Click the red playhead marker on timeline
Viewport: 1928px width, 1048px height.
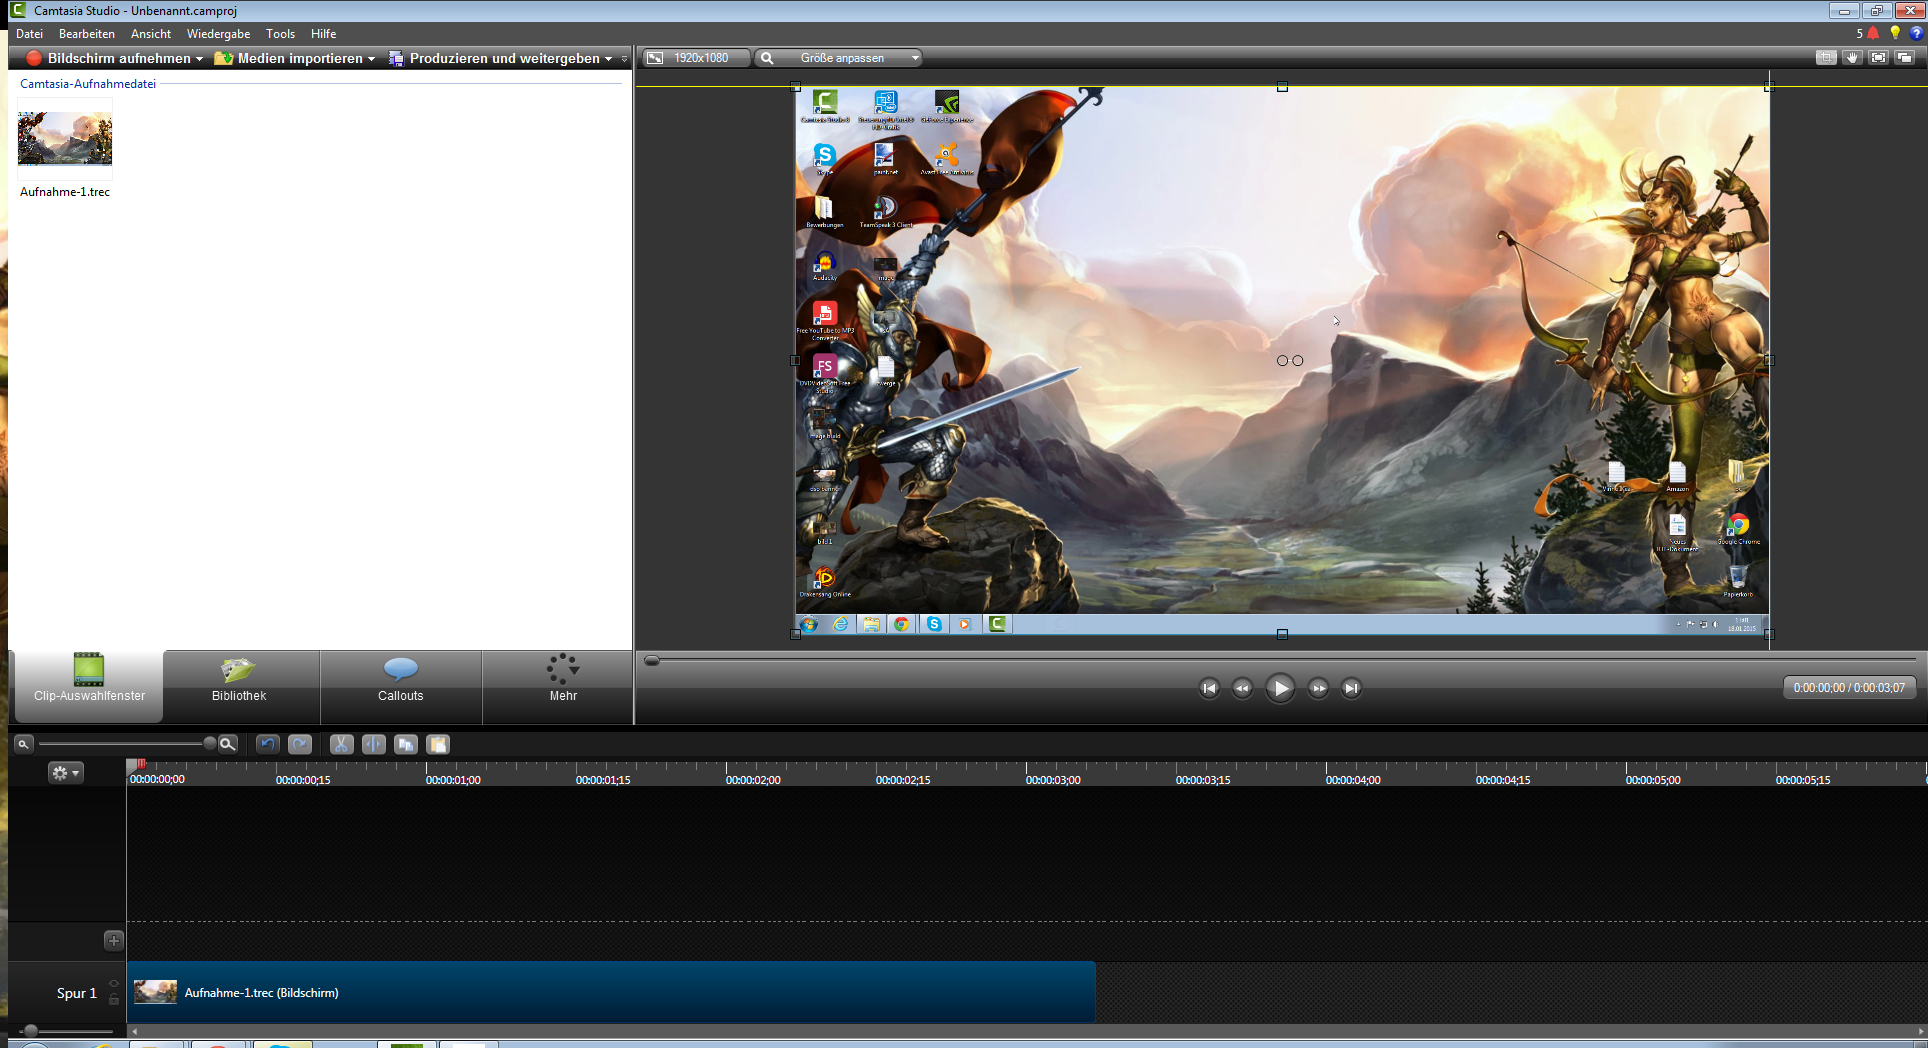(141, 764)
